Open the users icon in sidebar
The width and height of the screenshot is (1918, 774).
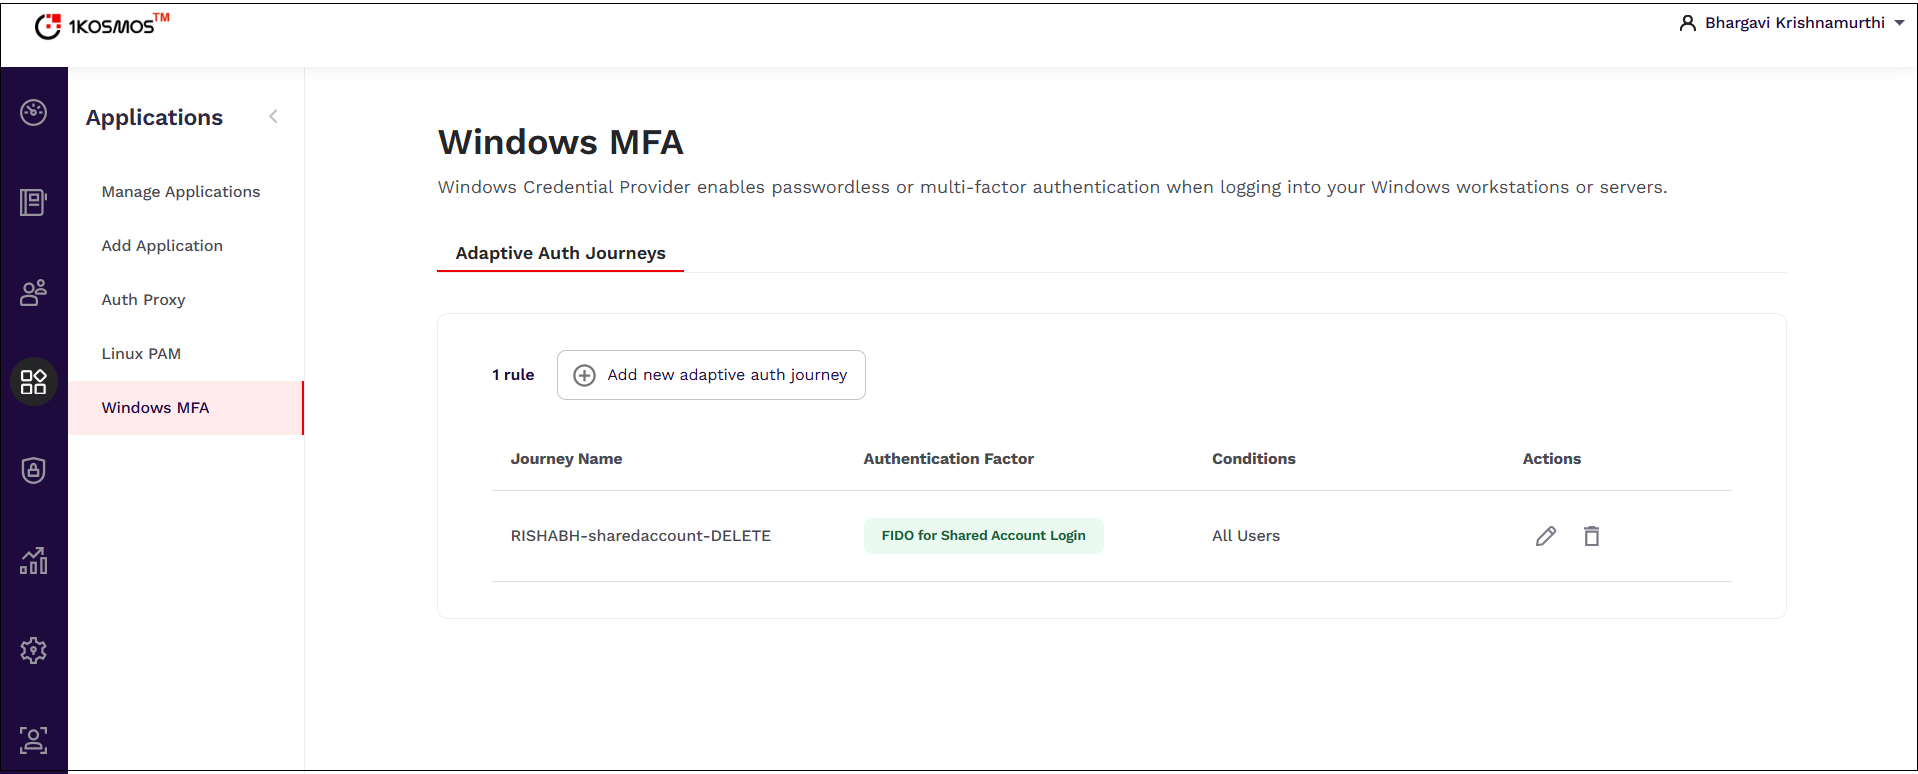coord(34,292)
